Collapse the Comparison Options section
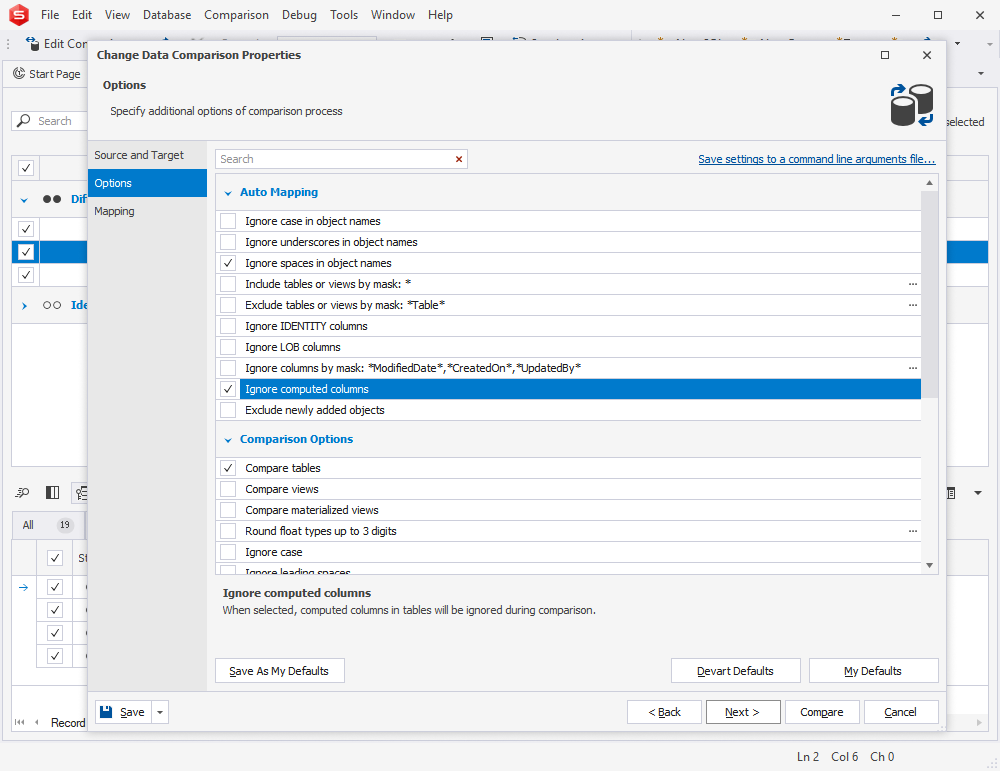This screenshot has width=1000, height=771. (228, 439)
